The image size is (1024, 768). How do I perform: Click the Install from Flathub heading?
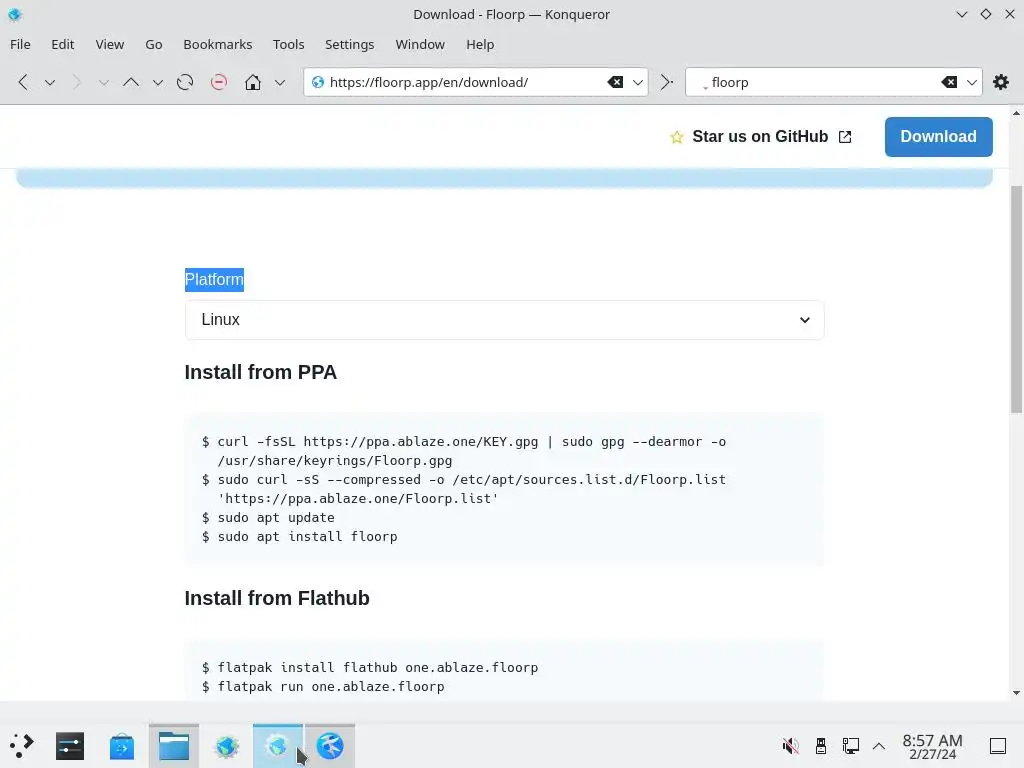277,598
